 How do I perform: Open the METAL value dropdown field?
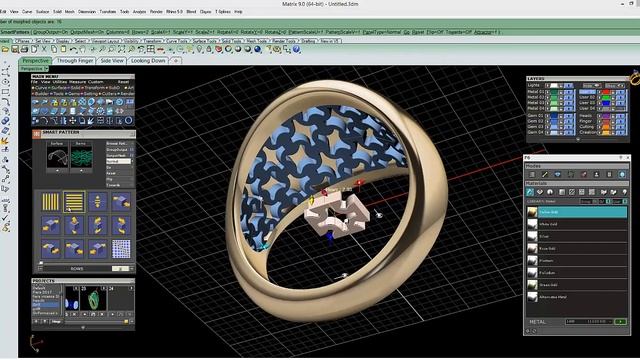[x=589, y=322]
